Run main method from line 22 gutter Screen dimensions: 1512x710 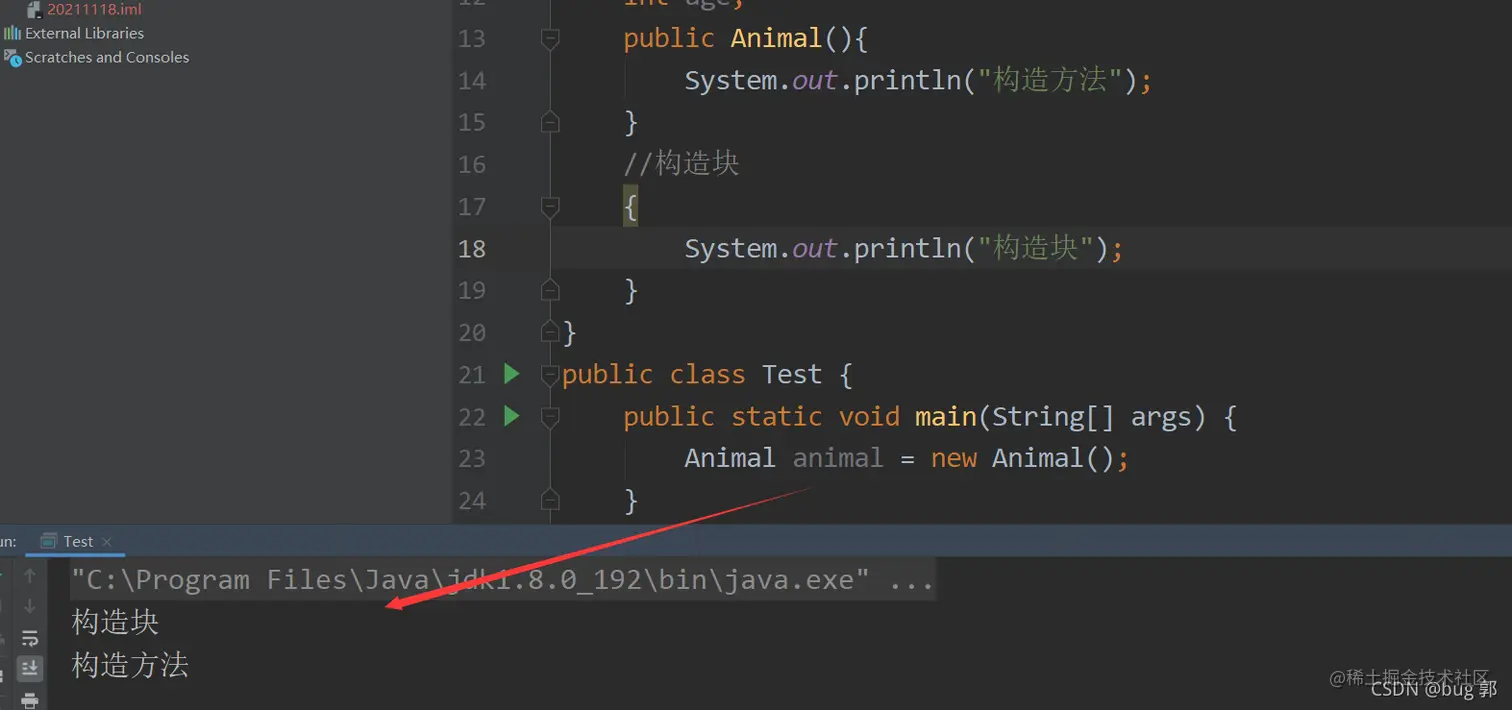pyautogui.click(x=512, y=416)
